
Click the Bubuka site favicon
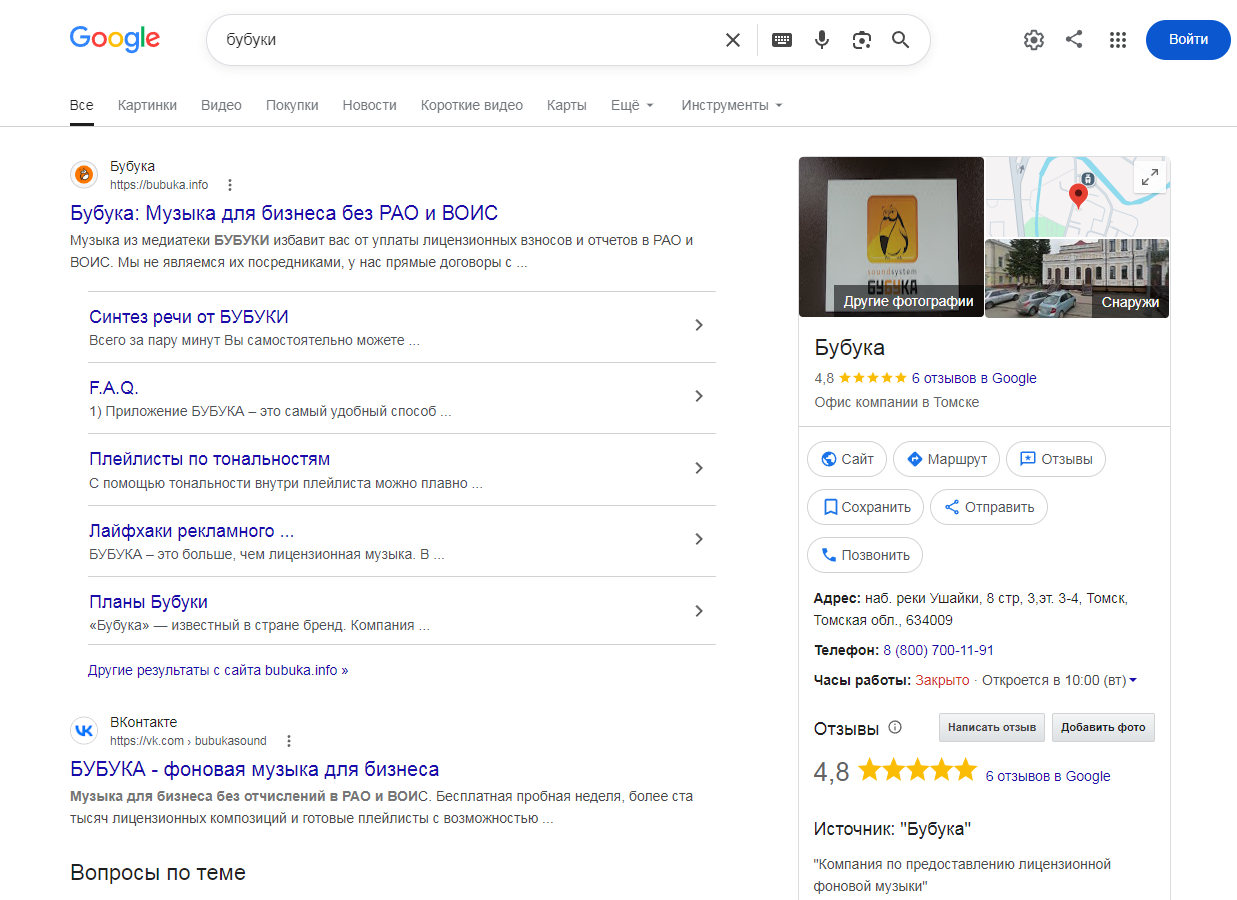click(85, 175)
